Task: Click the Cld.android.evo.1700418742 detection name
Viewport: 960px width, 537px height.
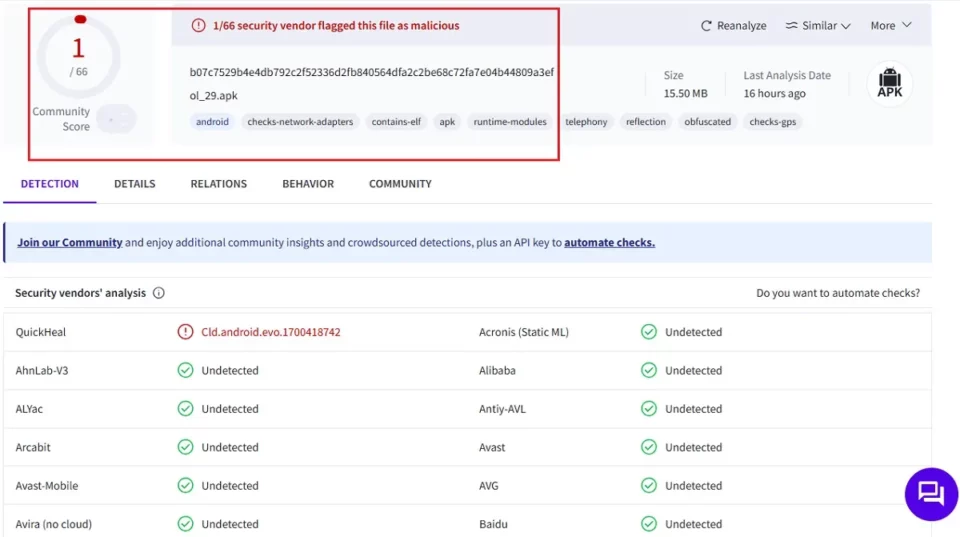Action: coord(271,332)
